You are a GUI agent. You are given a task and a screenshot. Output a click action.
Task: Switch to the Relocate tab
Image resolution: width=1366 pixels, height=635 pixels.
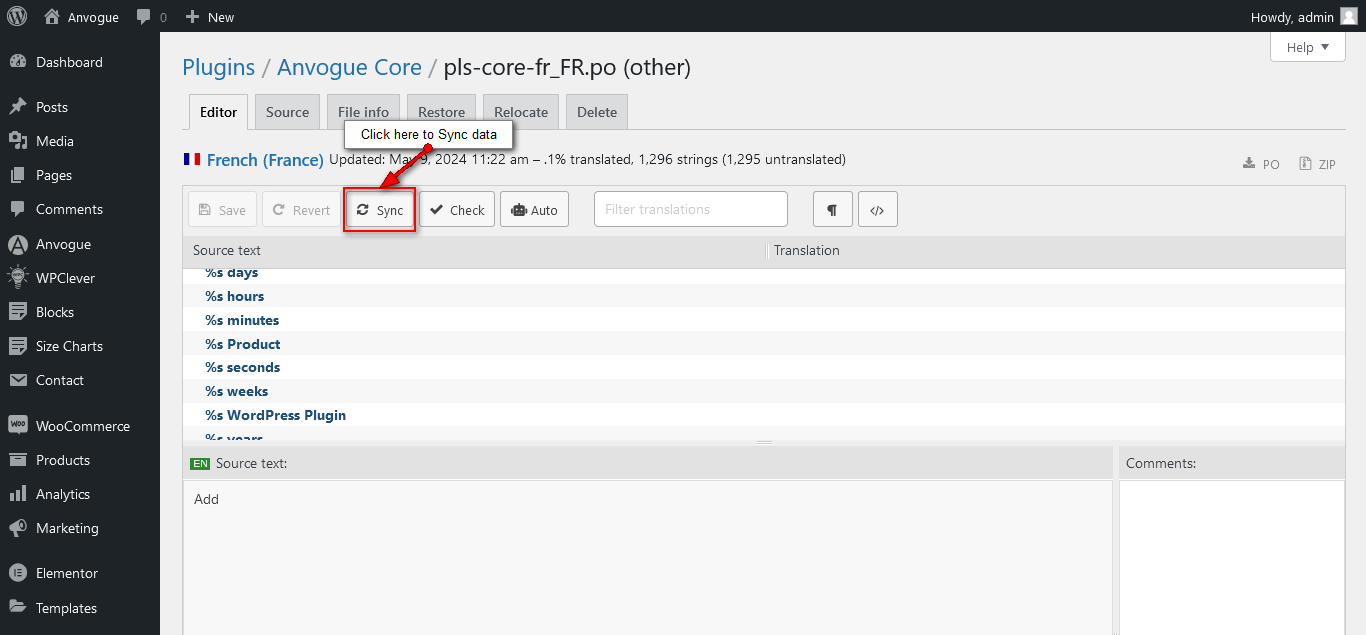pos(521,112)
